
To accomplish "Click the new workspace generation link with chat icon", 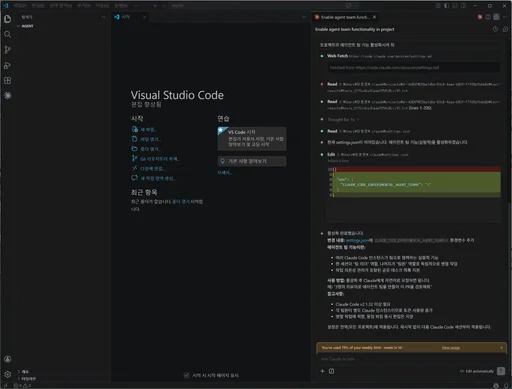I will click(153, 178).
